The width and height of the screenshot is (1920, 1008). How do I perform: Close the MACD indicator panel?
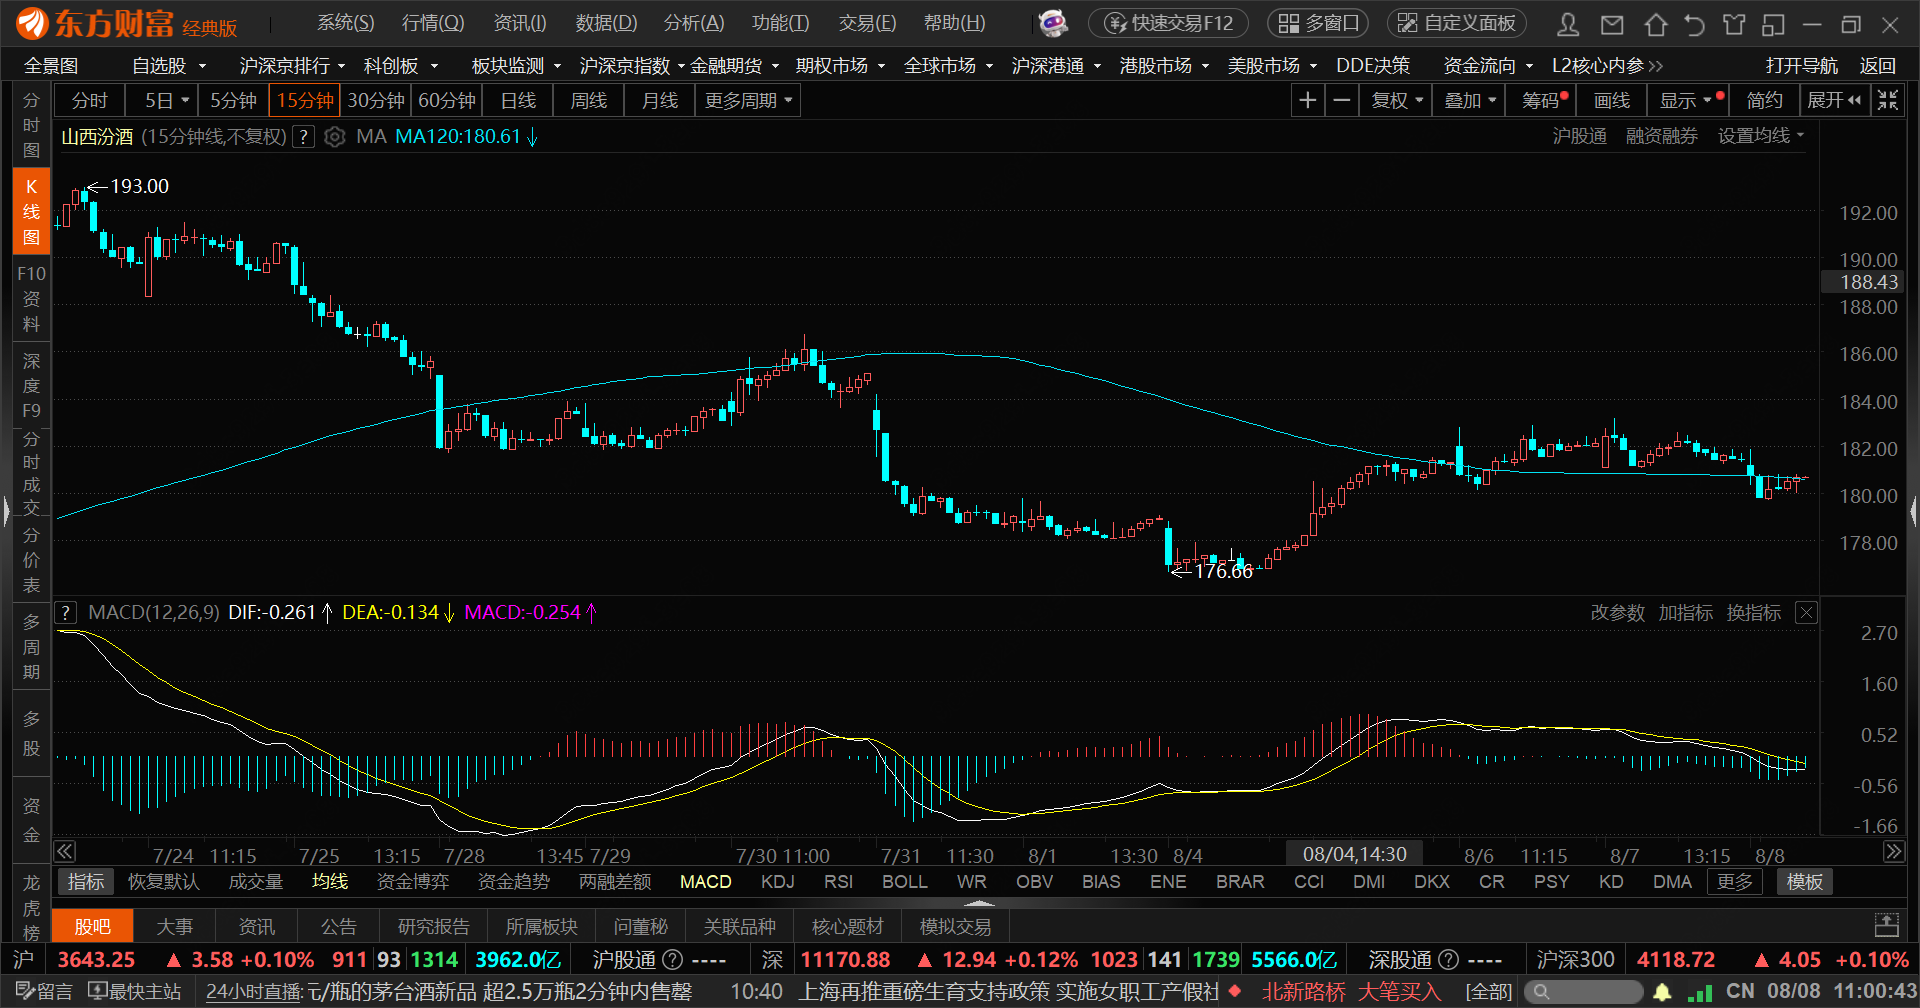coord(1806,613)
